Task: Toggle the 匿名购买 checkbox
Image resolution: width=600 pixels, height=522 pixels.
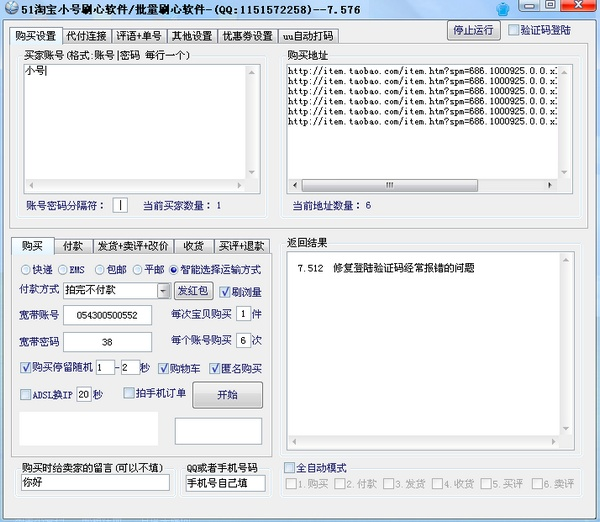Action: tap(214, 369)
